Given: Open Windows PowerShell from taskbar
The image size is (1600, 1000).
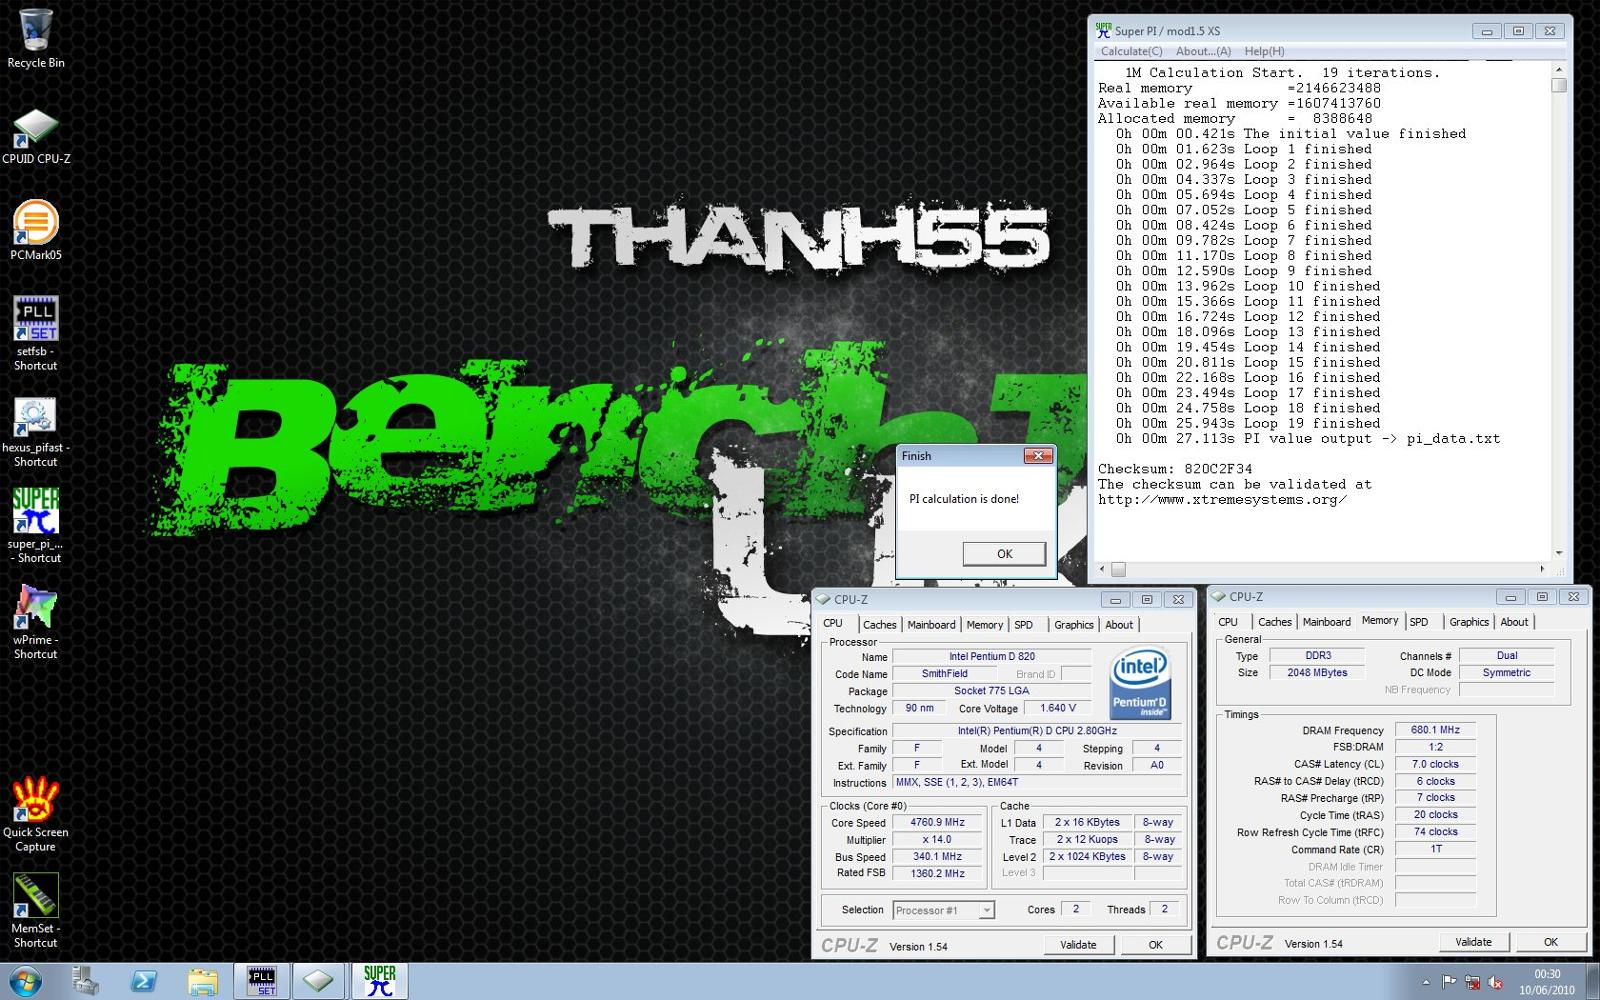Looking at the screenshot, I should click(x=144, y=982).
